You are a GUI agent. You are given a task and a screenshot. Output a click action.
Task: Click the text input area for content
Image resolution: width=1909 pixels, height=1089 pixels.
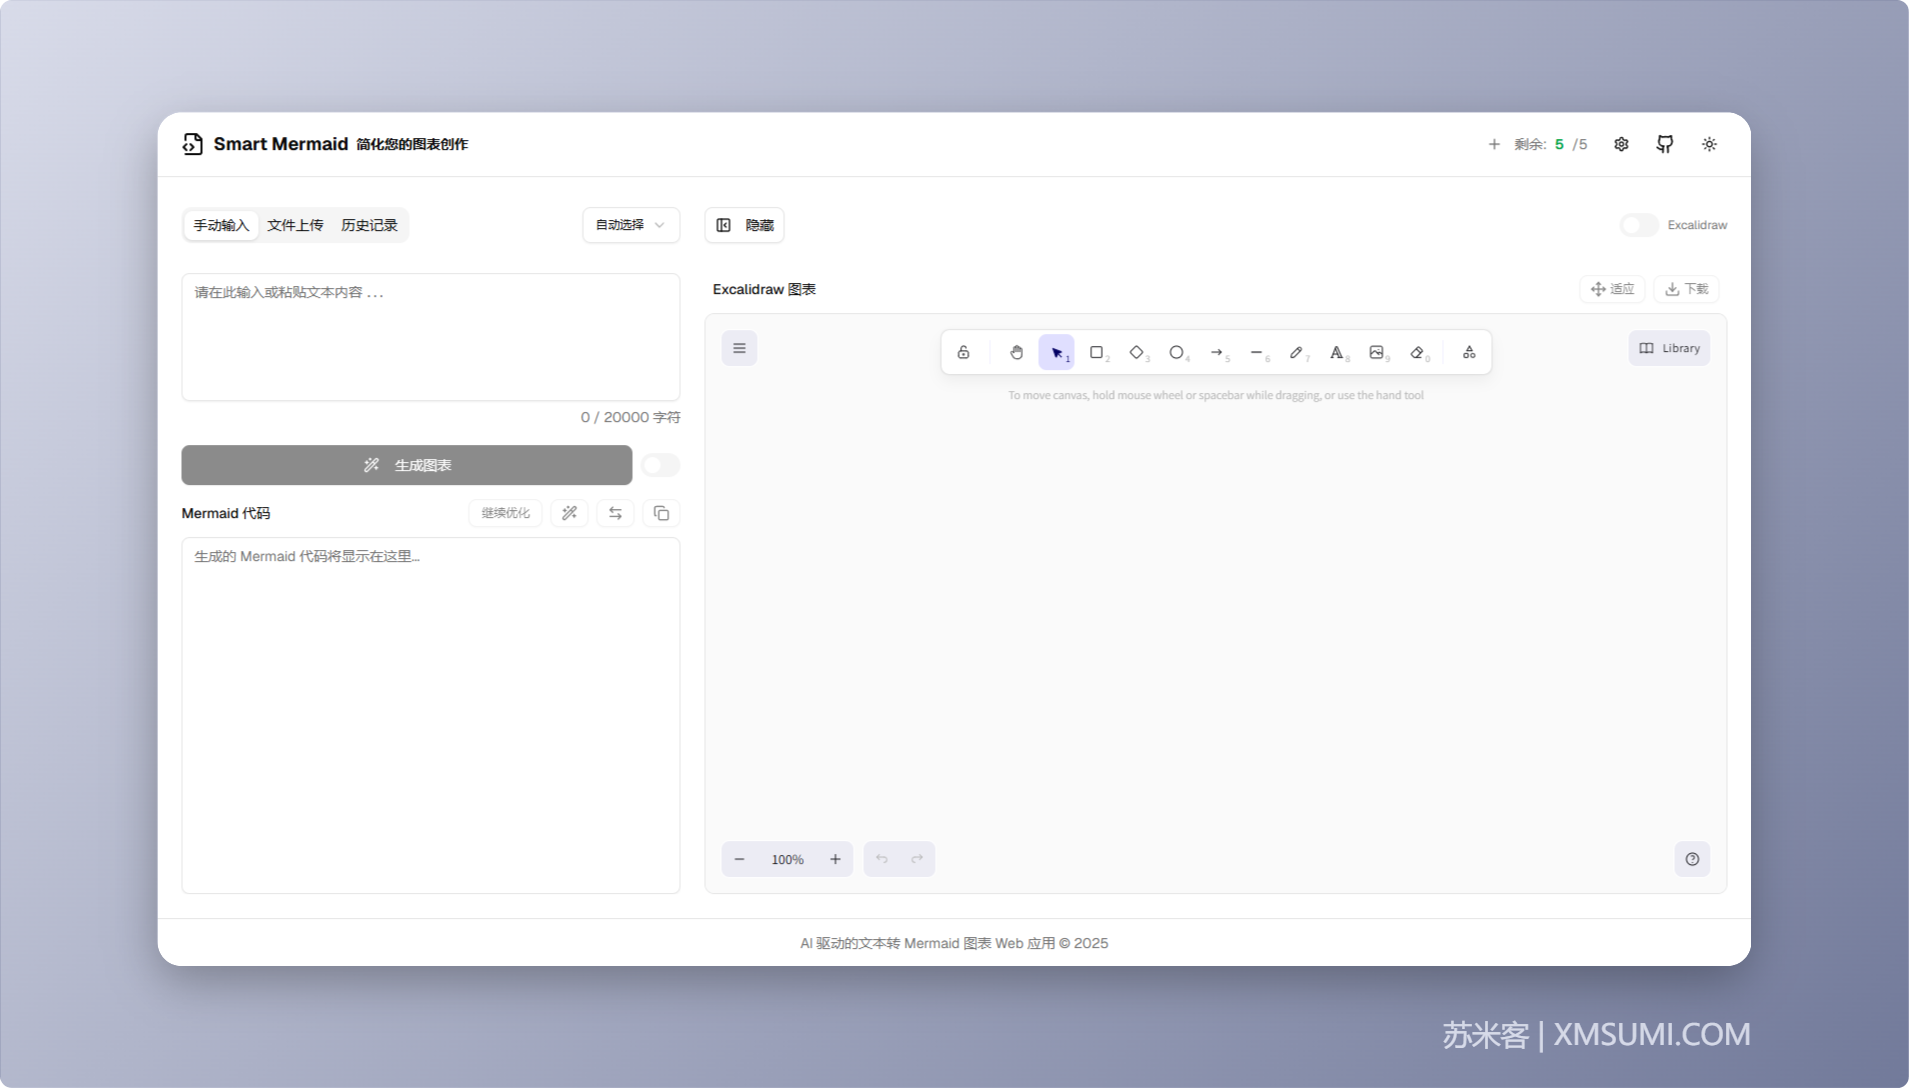click(430, 337)
